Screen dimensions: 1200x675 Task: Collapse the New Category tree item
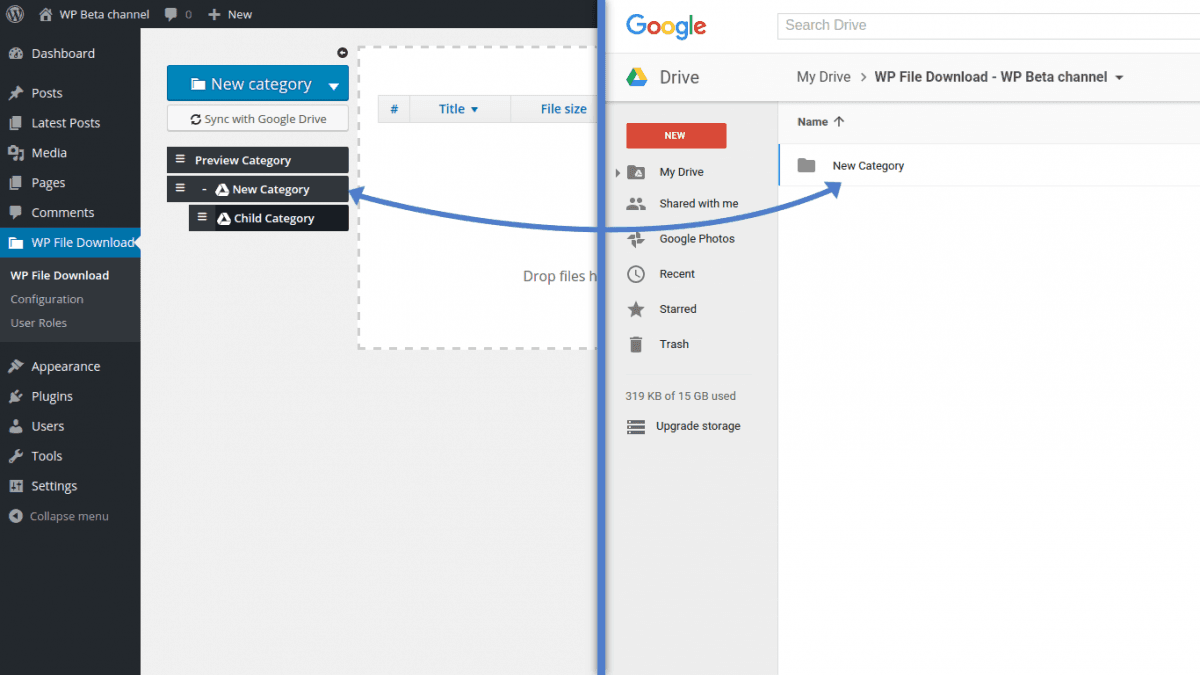pyautogui.click(x=204, y=189)
